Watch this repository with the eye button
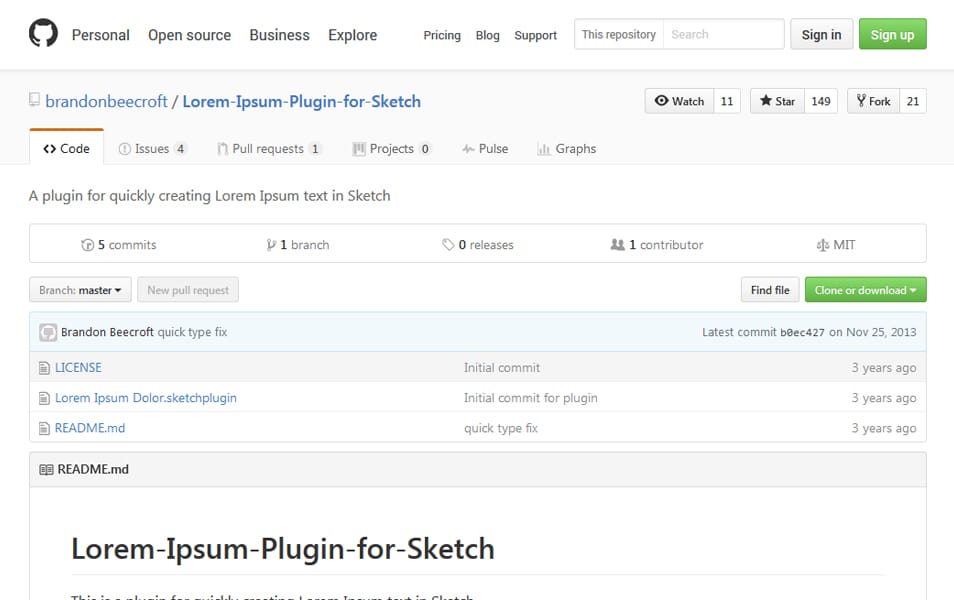Screen dimensions: 954x600 679,101
